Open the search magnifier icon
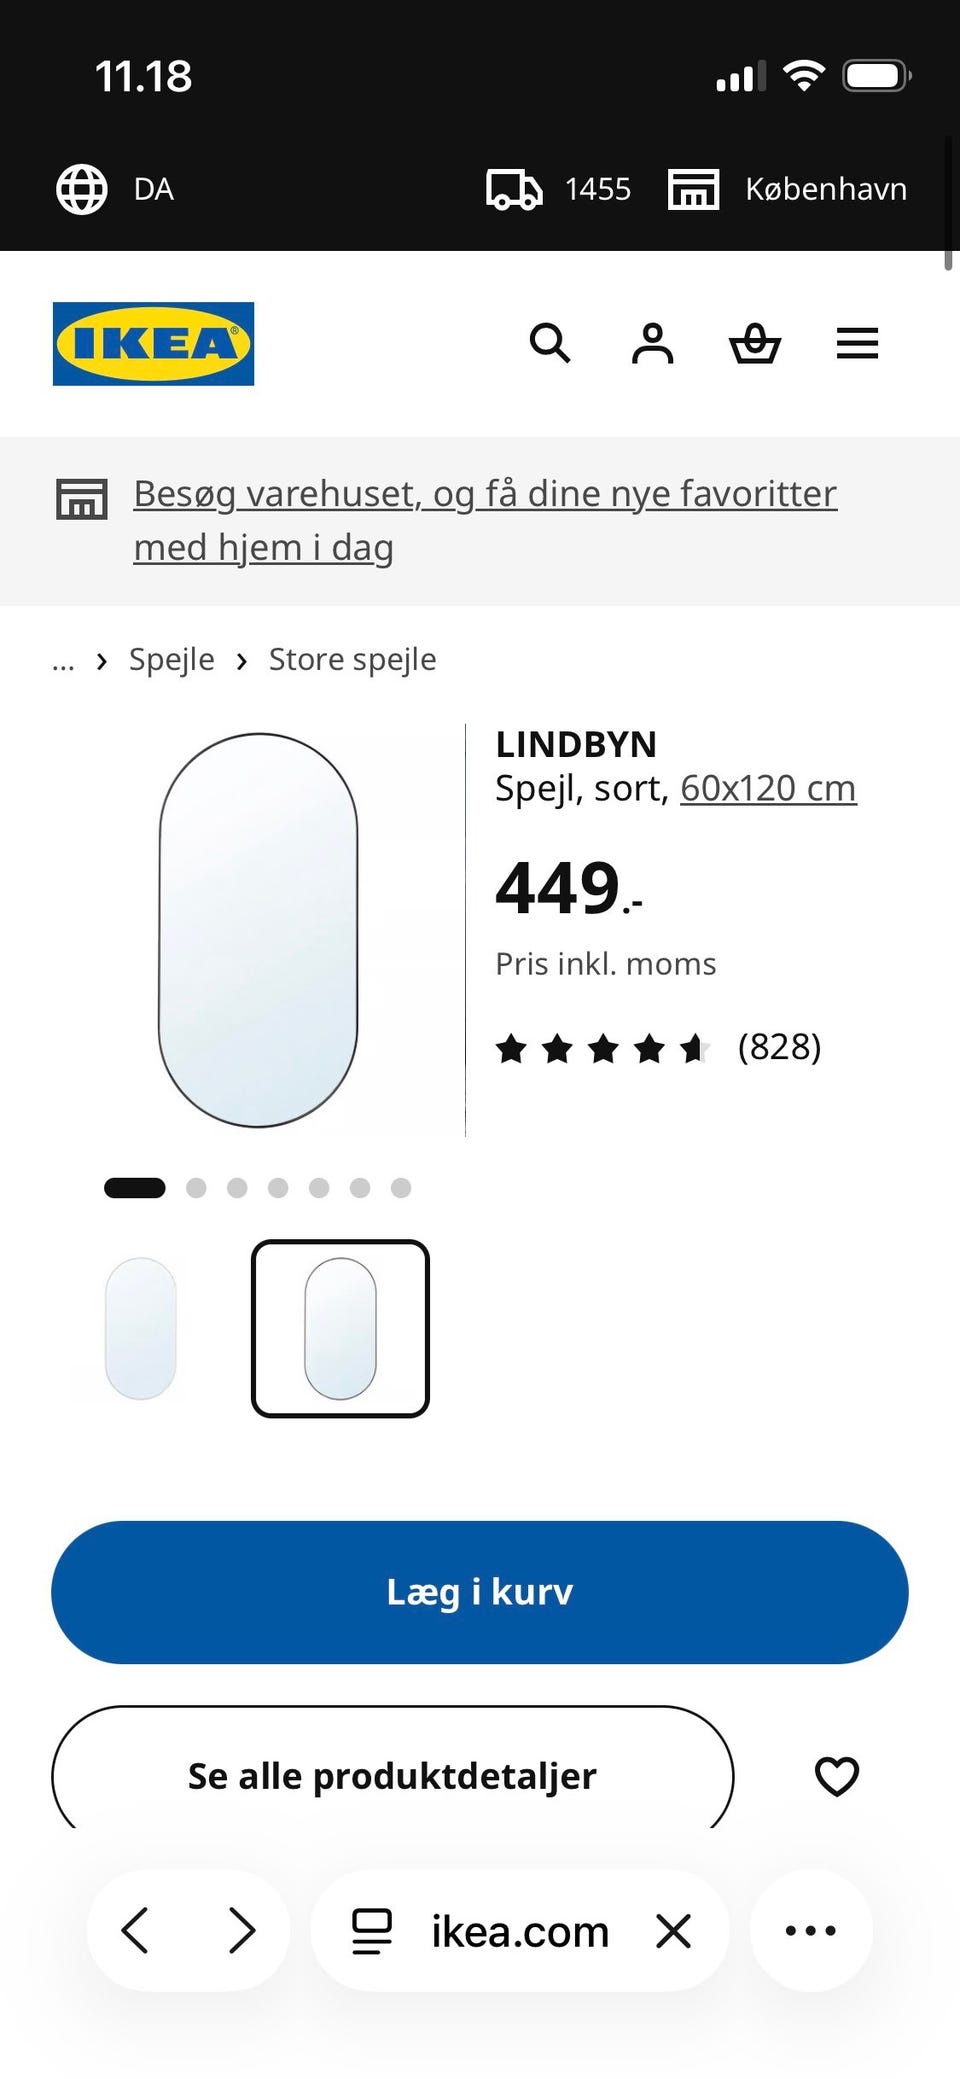Screen dimensions: 960x2079 coord(550,343)
